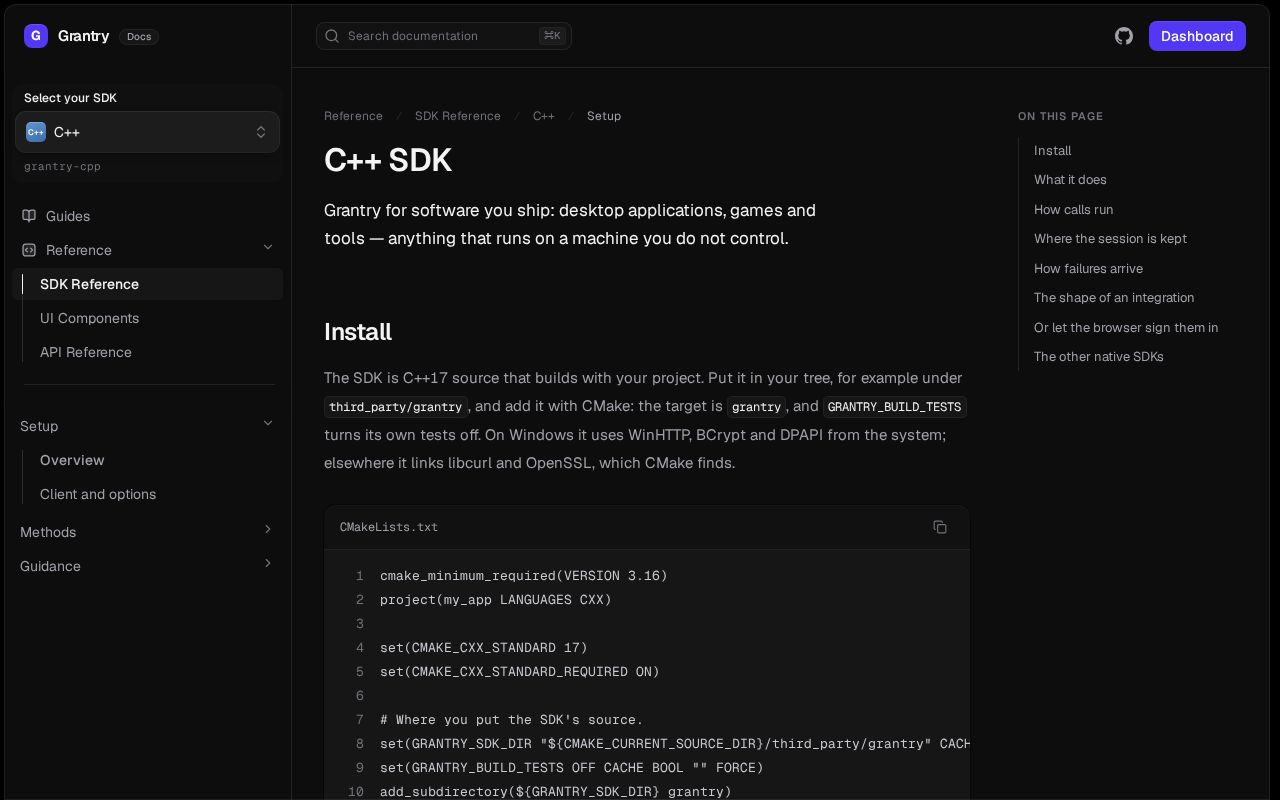Open the GitHub repository icon
1280x800 pixels.
(x=1124, y=36)
